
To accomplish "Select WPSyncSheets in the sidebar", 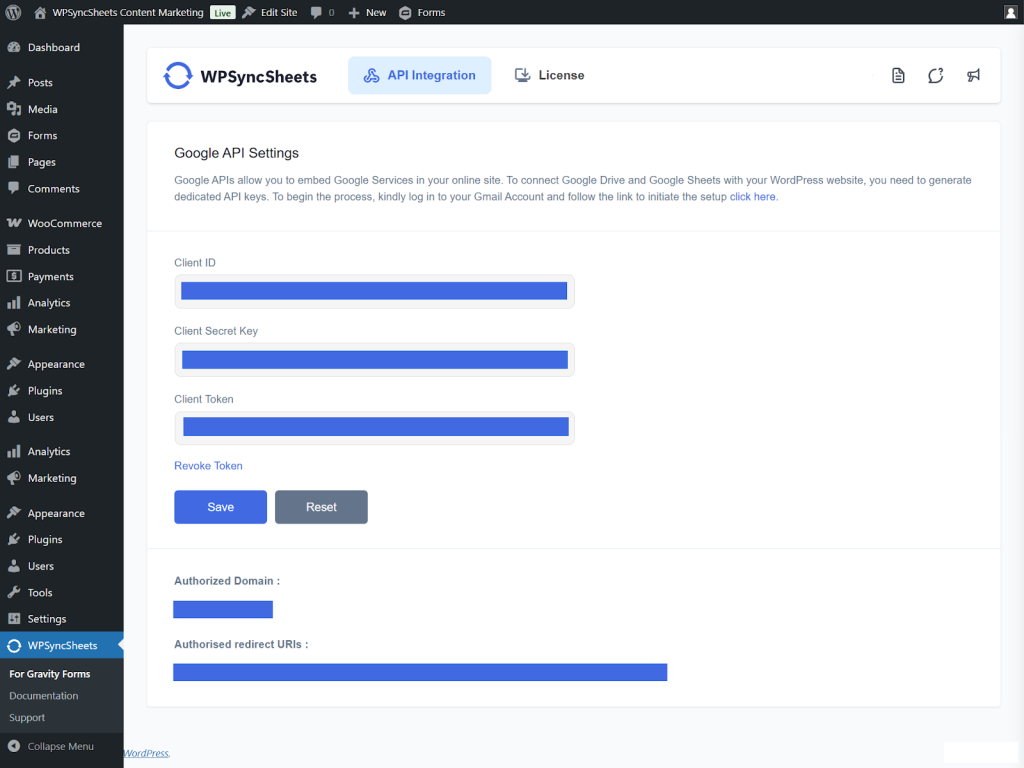I will pos(61,645).
